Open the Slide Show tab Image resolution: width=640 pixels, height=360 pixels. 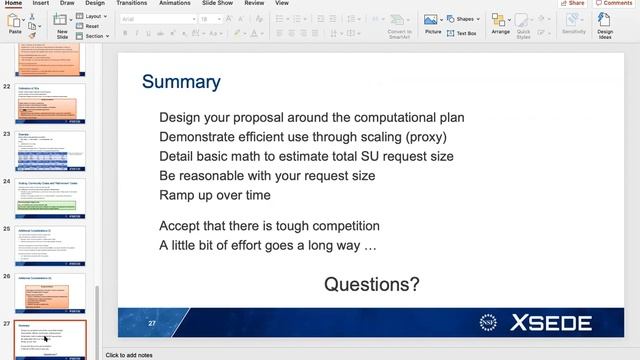click(217, 3)
